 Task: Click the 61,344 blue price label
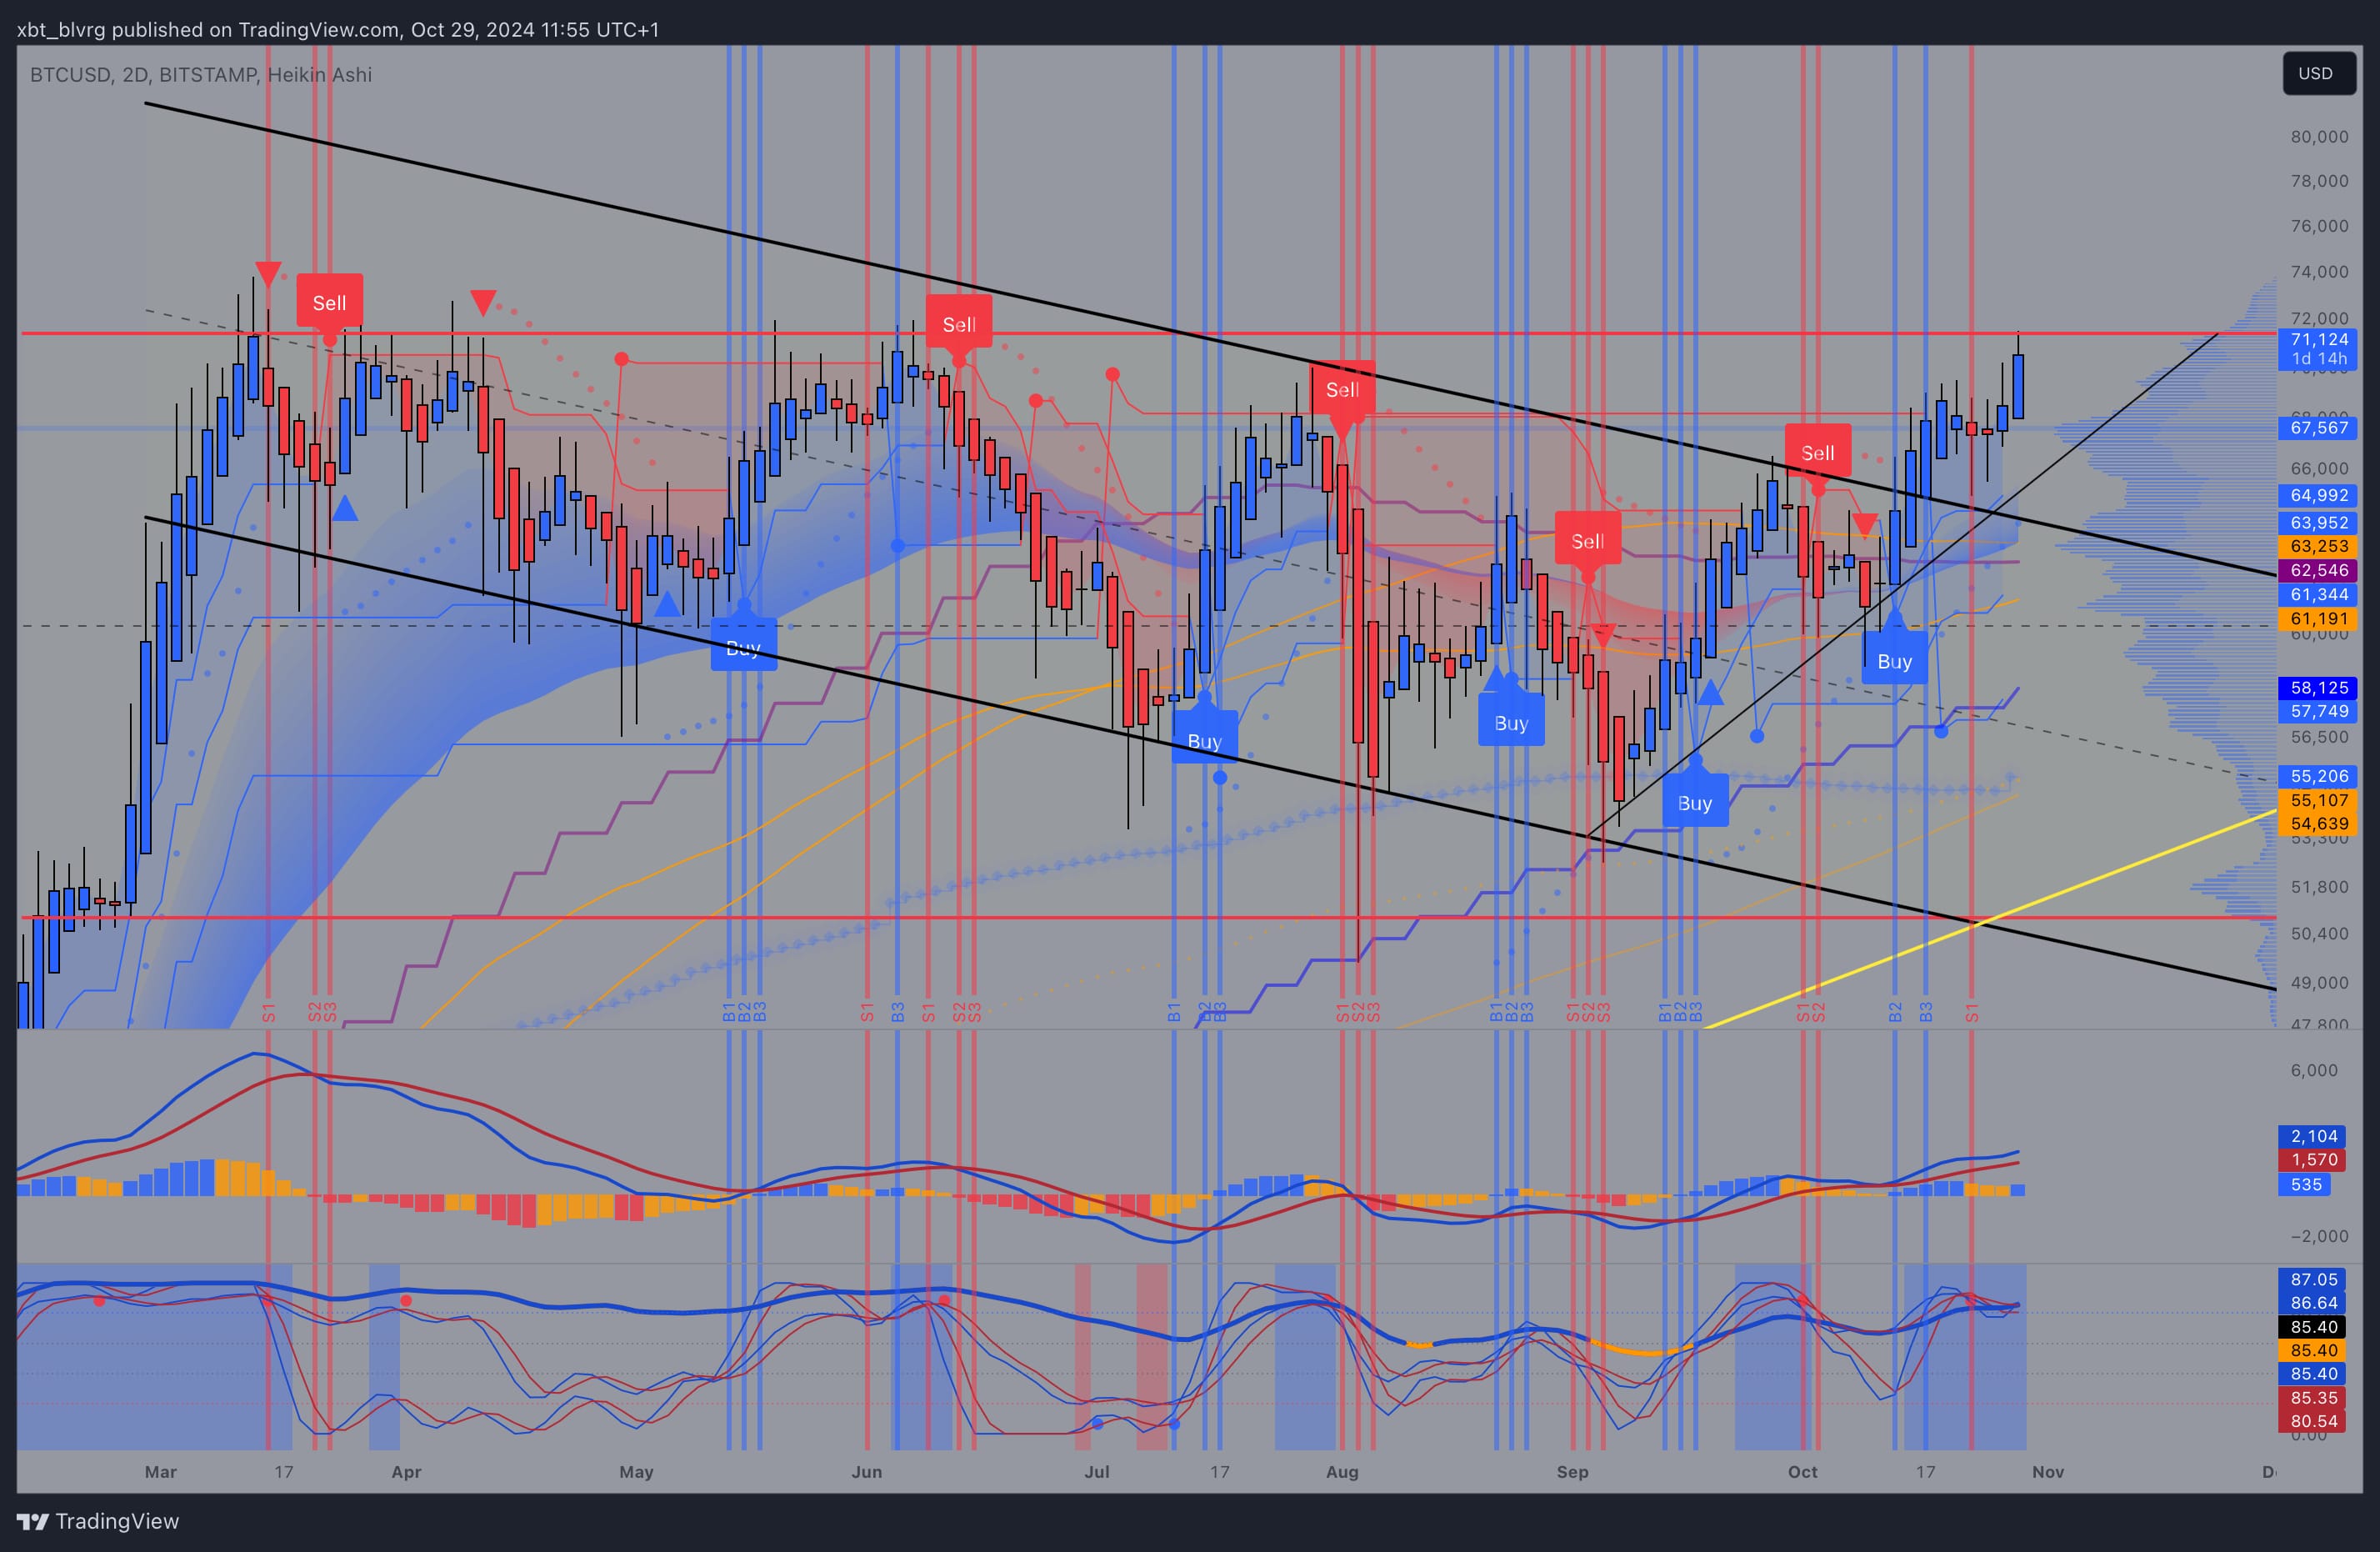pos(2317,594)
